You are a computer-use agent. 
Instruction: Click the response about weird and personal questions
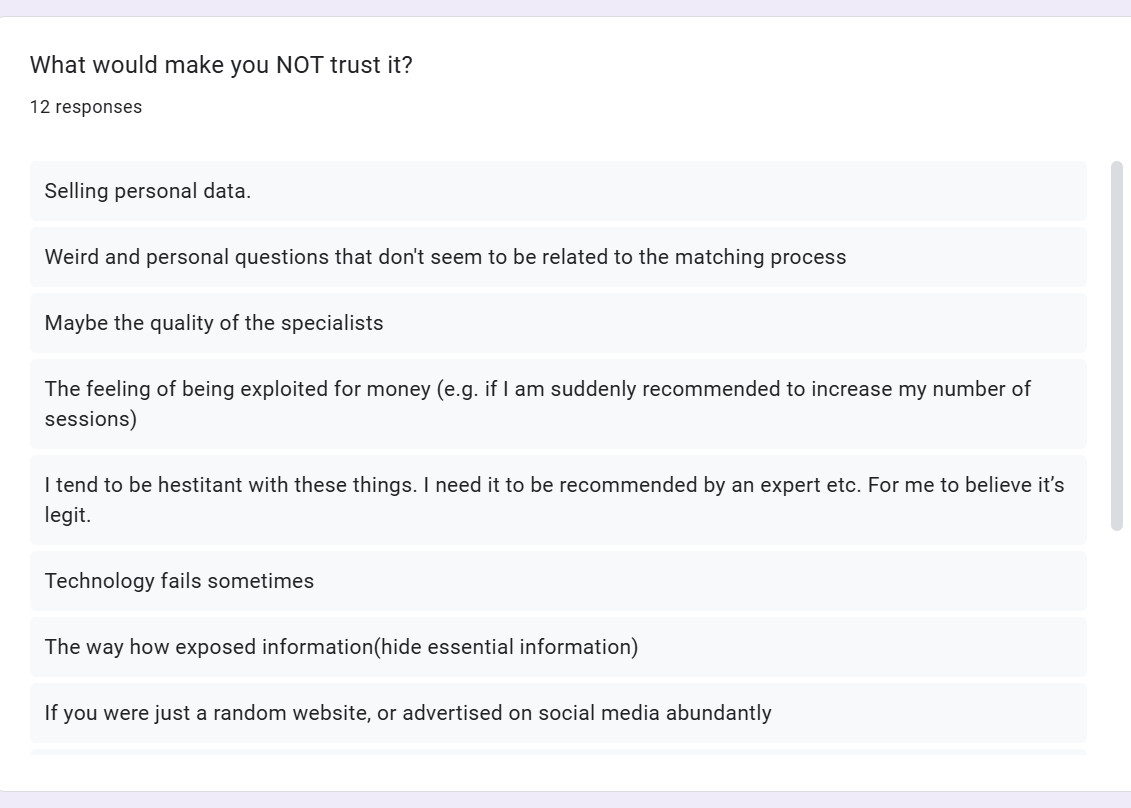[x=445, y=257]
